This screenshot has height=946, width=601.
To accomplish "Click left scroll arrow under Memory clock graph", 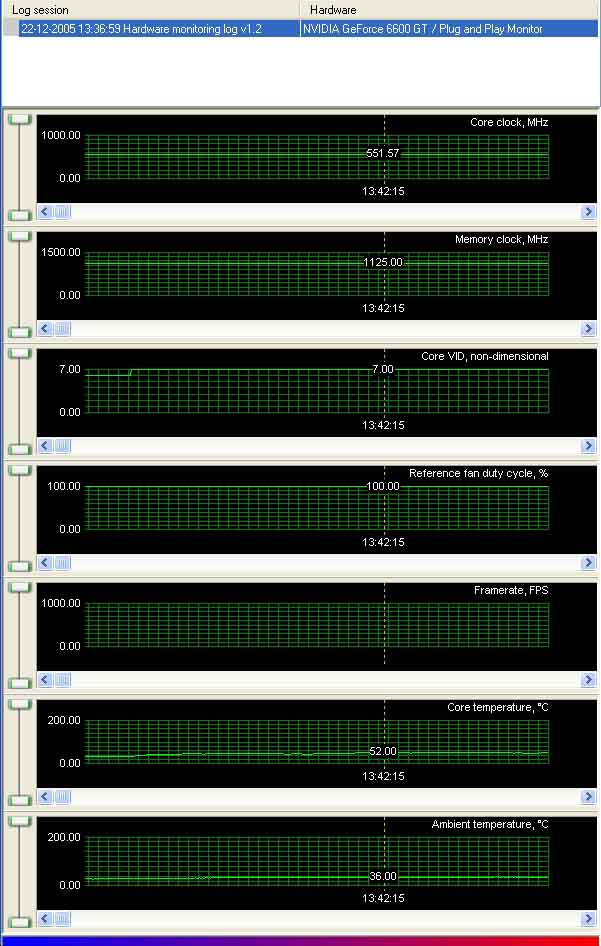I will 45,329.
